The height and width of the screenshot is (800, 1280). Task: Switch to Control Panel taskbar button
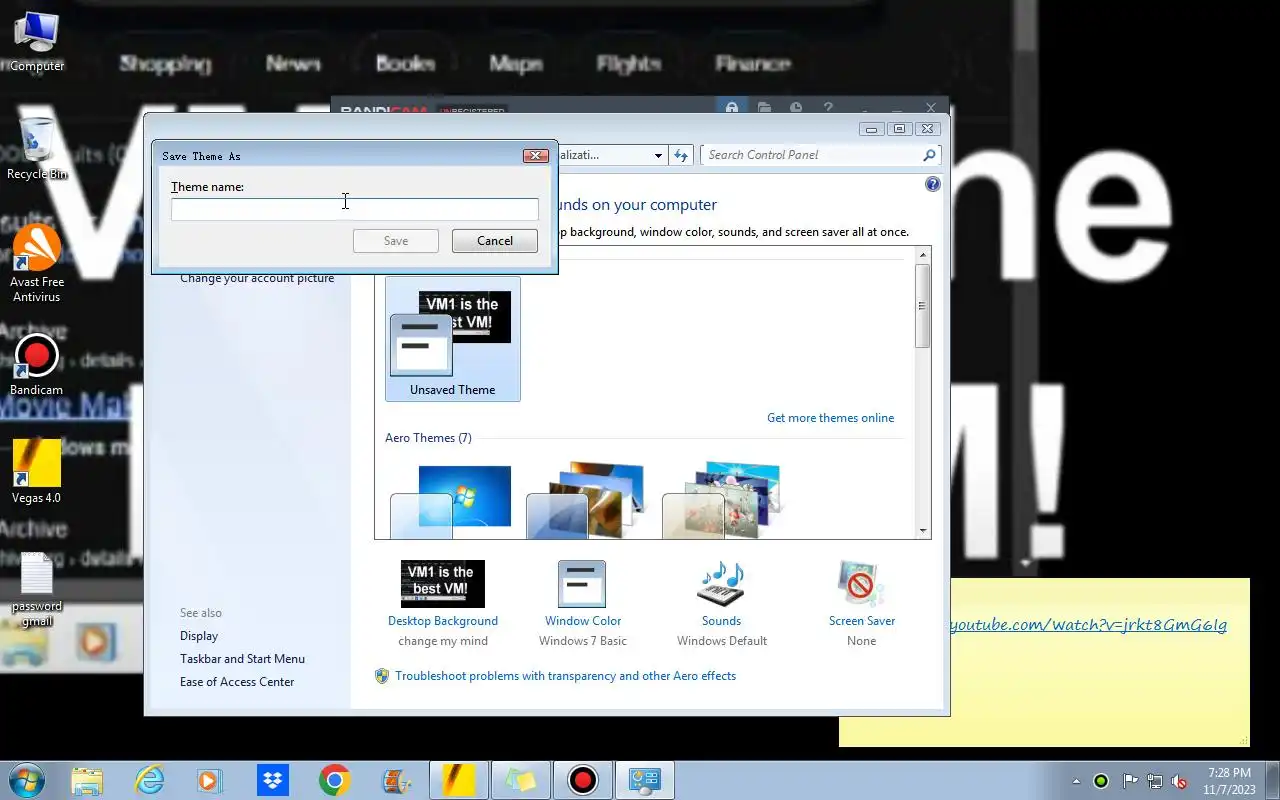pos(645,780)
